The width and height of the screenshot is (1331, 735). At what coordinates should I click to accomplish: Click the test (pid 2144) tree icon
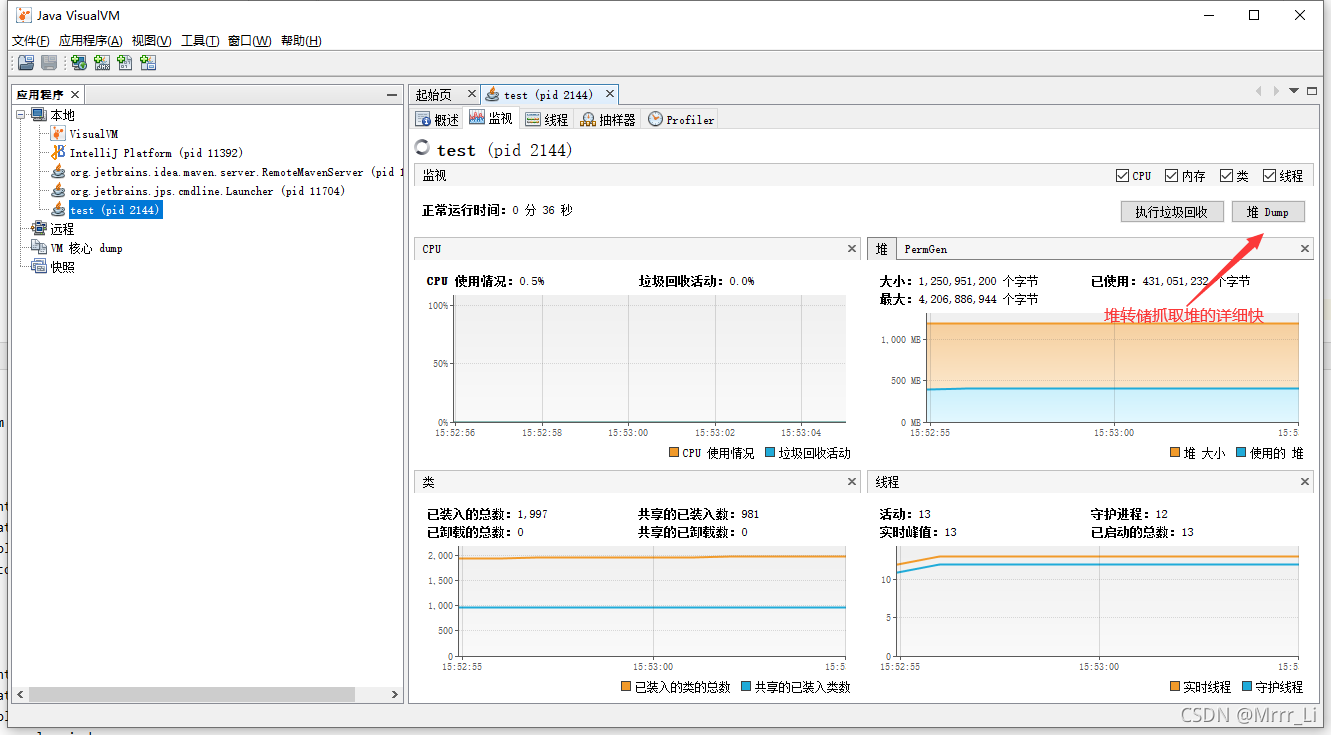pyautogui.click(x=58, y=209)
